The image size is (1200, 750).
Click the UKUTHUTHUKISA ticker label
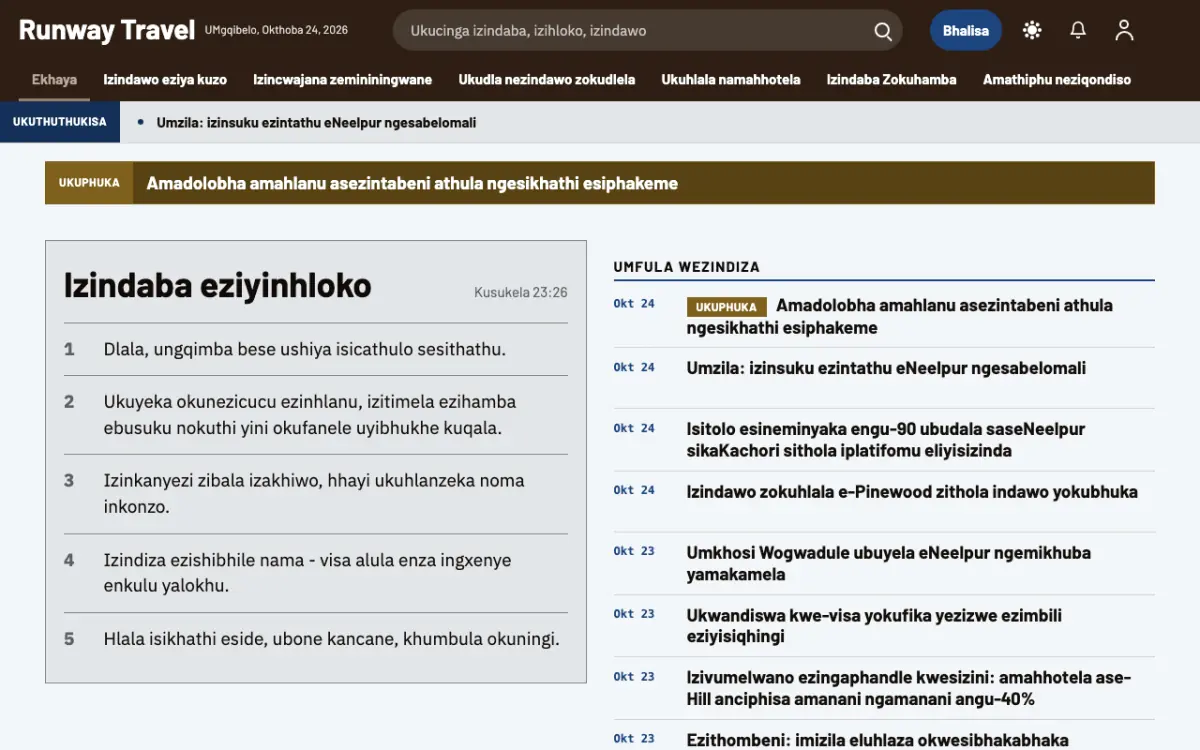click(60, 122)
